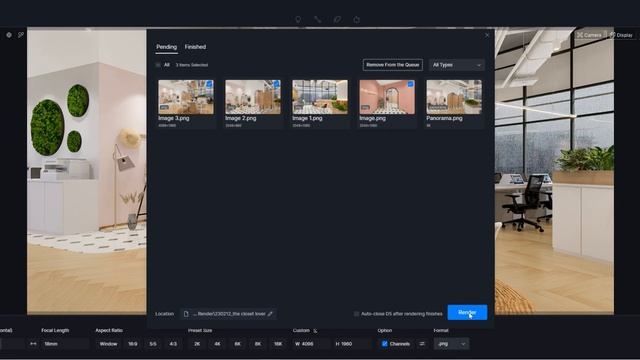Choose the 2K preset size
640x360 pixels.
[x=197, y=344]
